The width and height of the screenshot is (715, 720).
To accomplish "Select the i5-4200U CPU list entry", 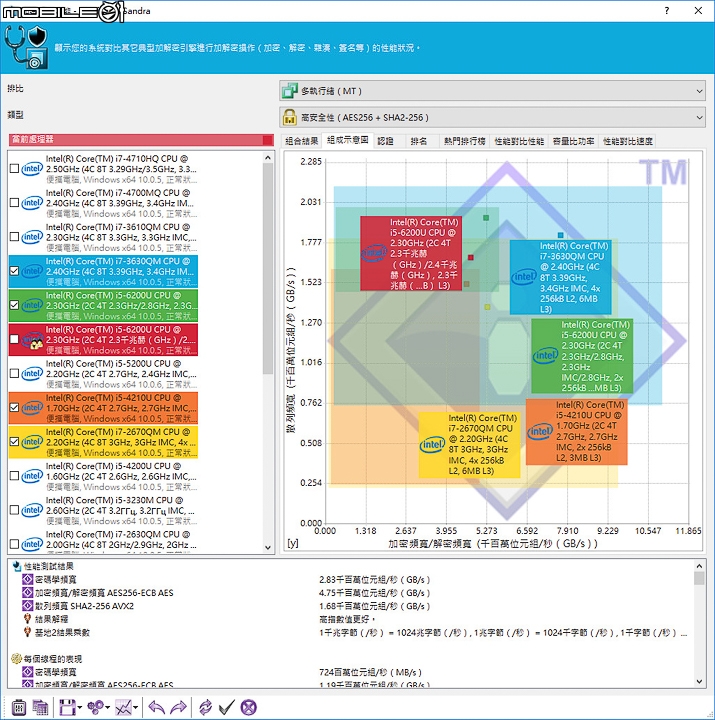I will pos(103,476).
